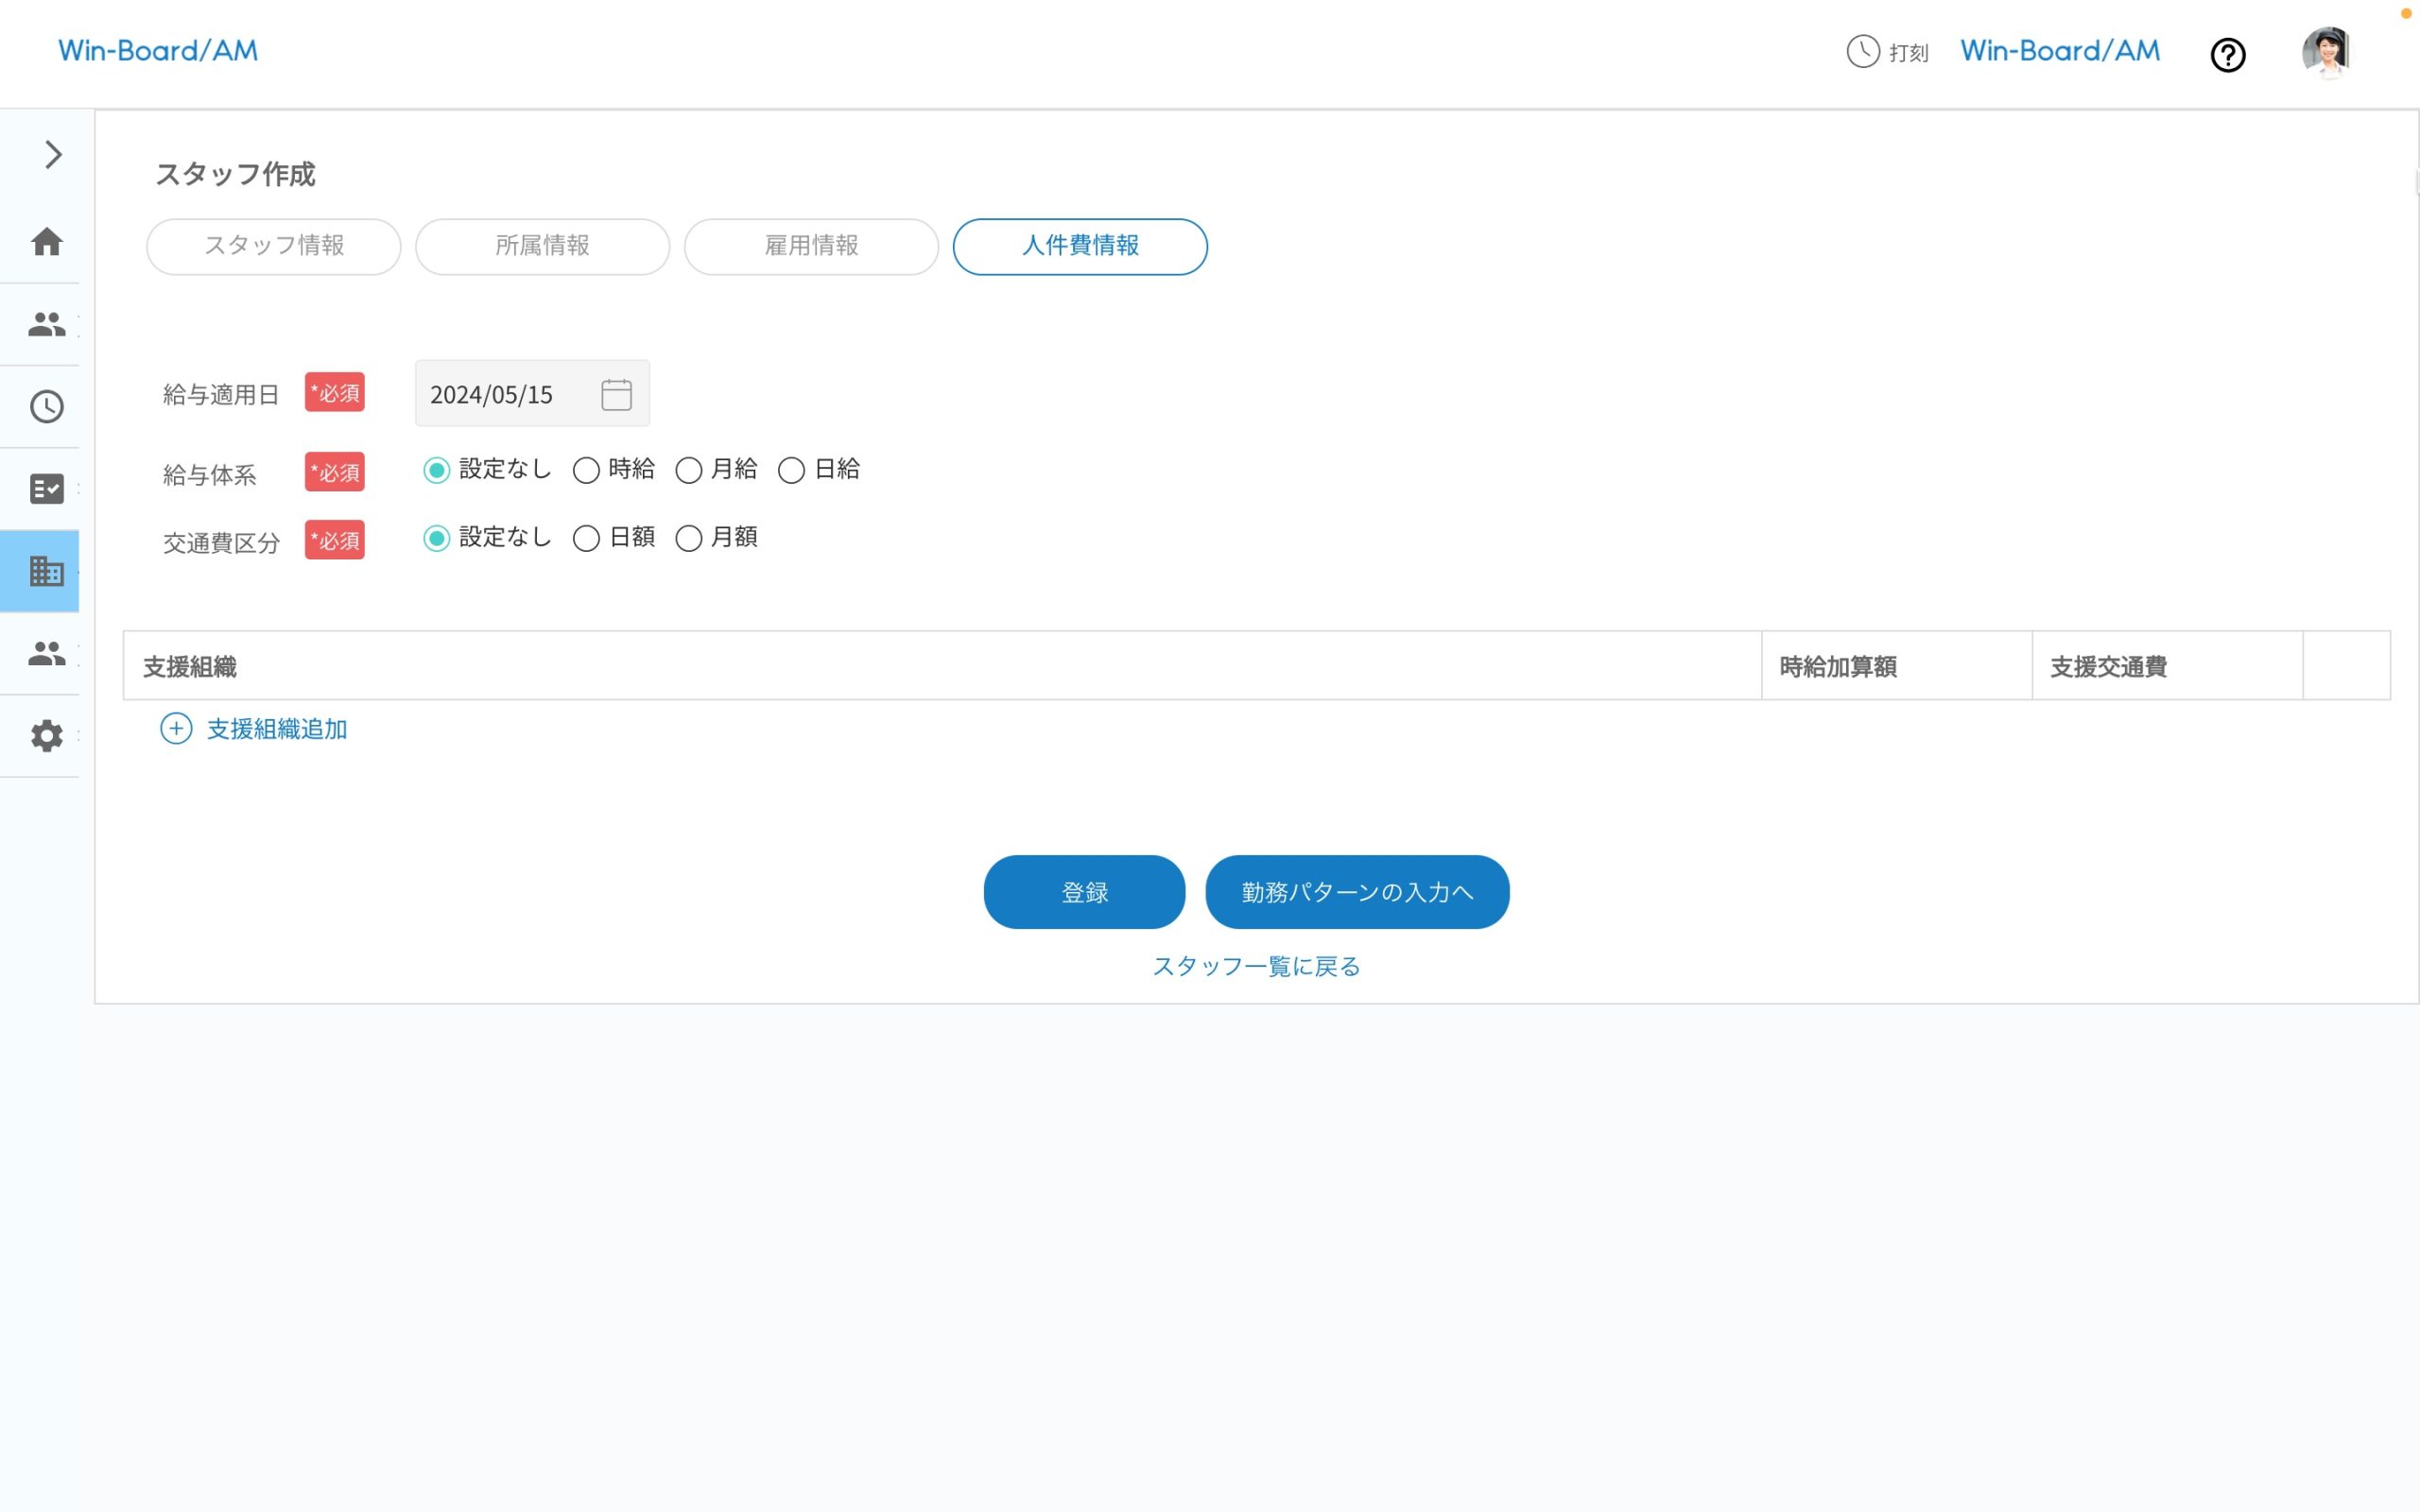Open the checklist icon in sidebar
Screen dimensions: 2420x1512
click(46, 489)
